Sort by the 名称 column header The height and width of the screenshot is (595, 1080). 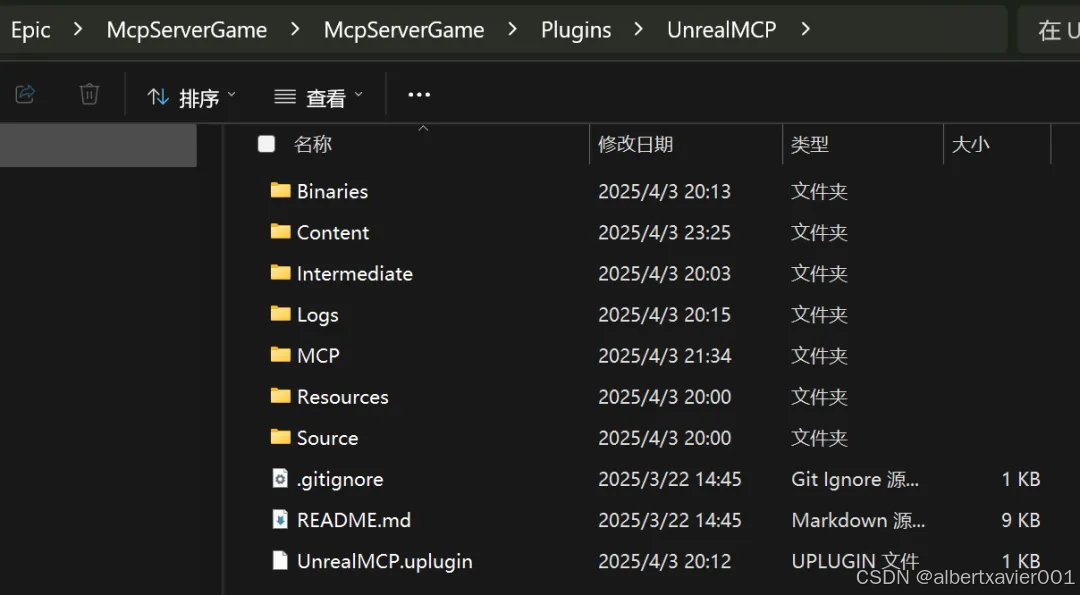(313, 144)
